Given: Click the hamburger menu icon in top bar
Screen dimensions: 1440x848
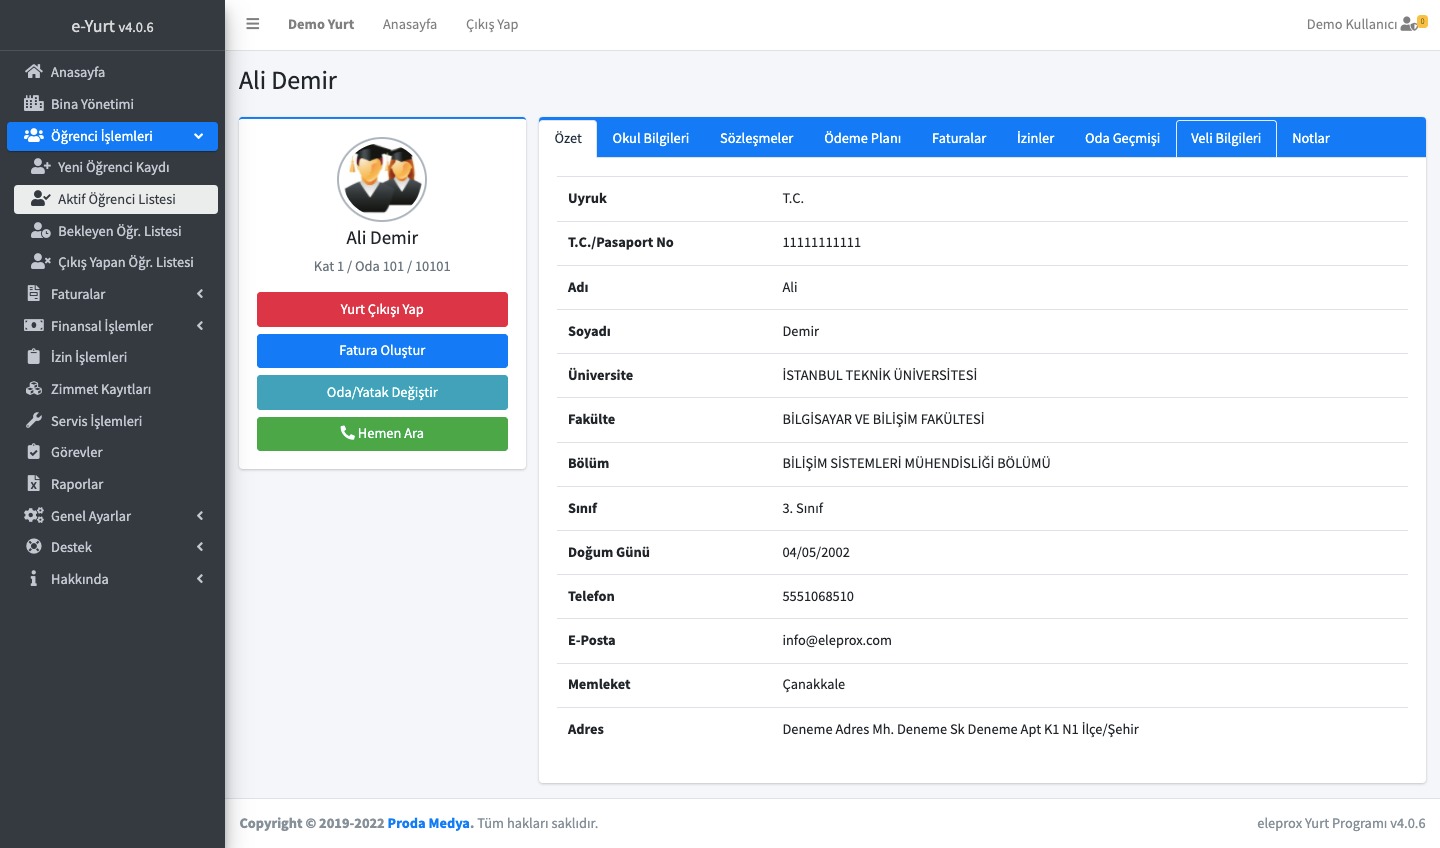Looking at the screenshot, I should [253, 24].
